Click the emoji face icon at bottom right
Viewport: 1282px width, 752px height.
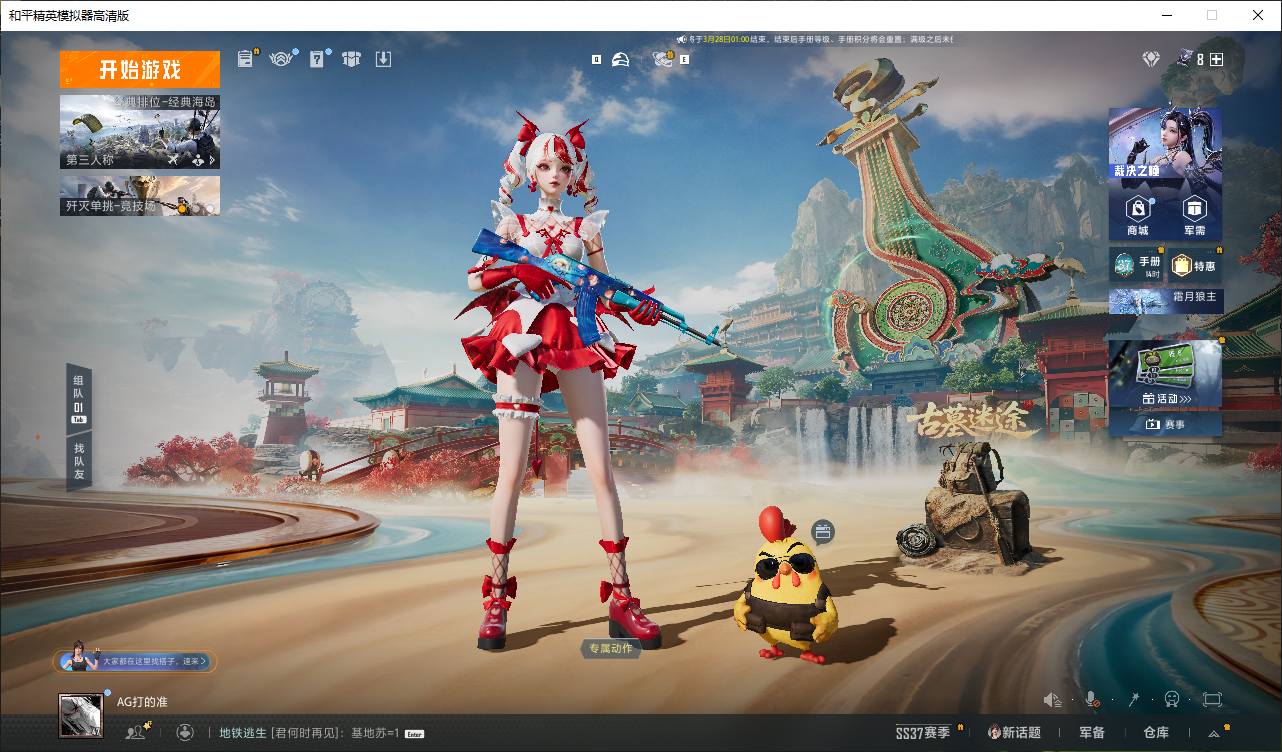tap(1172, 699)
